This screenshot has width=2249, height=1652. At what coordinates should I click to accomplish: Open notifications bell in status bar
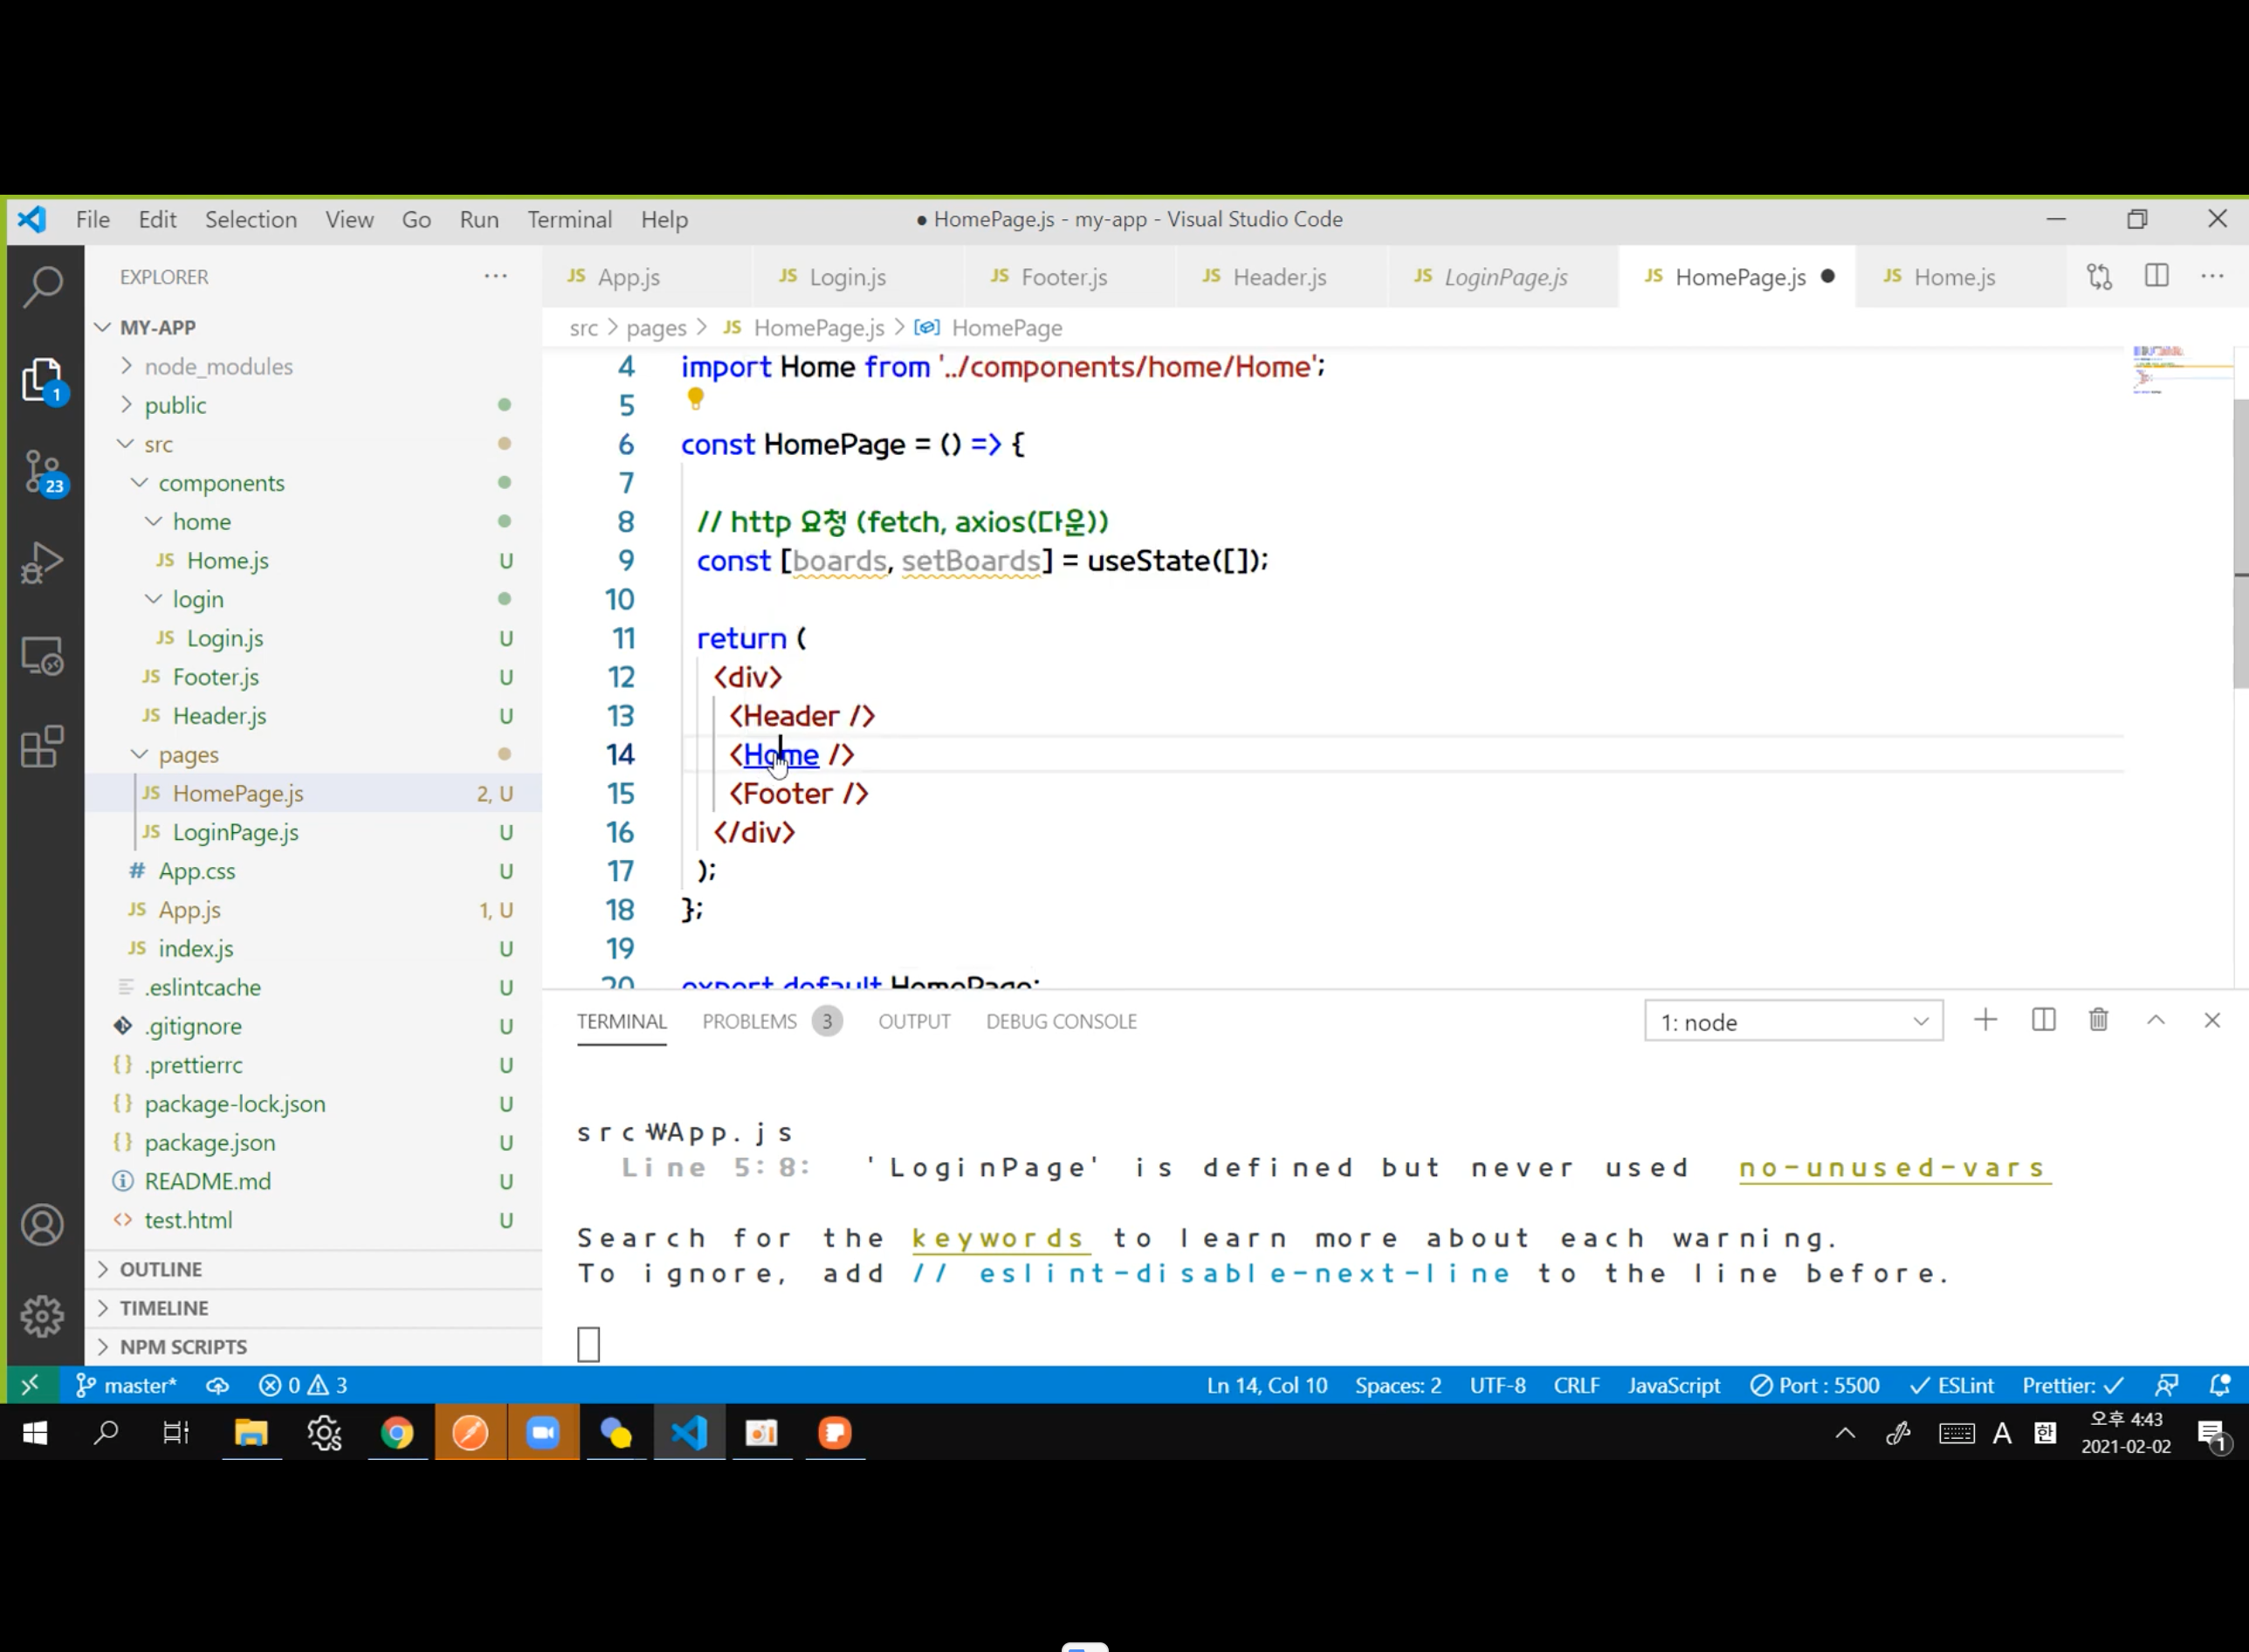2220,1385
